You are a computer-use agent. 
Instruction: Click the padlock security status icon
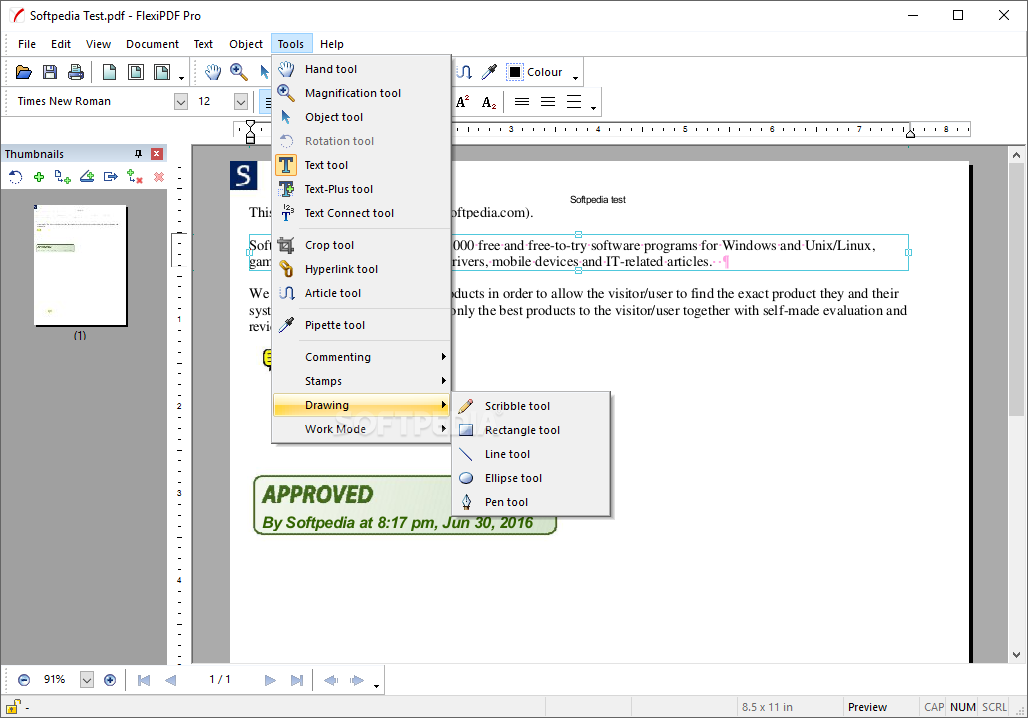click(x=13, y=707)
